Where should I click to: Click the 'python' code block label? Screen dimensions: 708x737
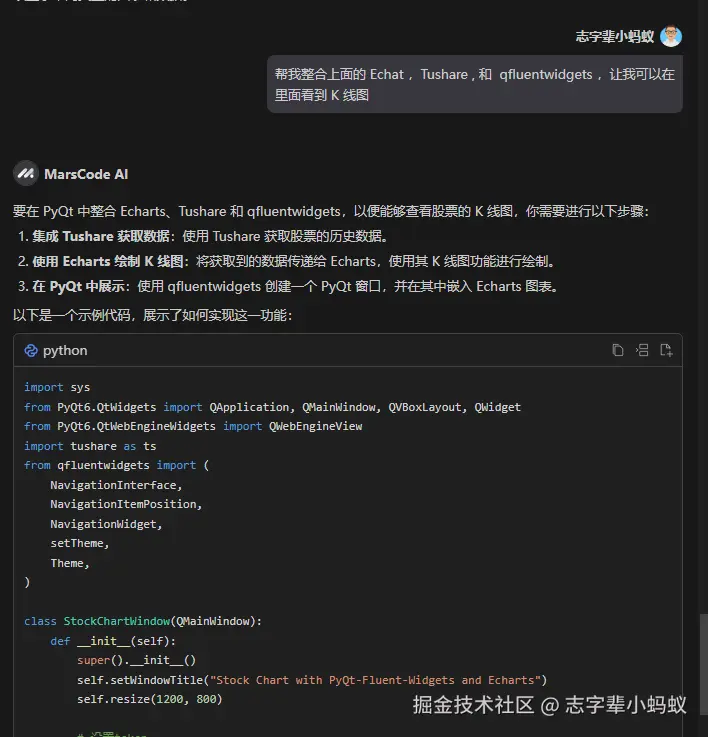(x=65, y=351)
